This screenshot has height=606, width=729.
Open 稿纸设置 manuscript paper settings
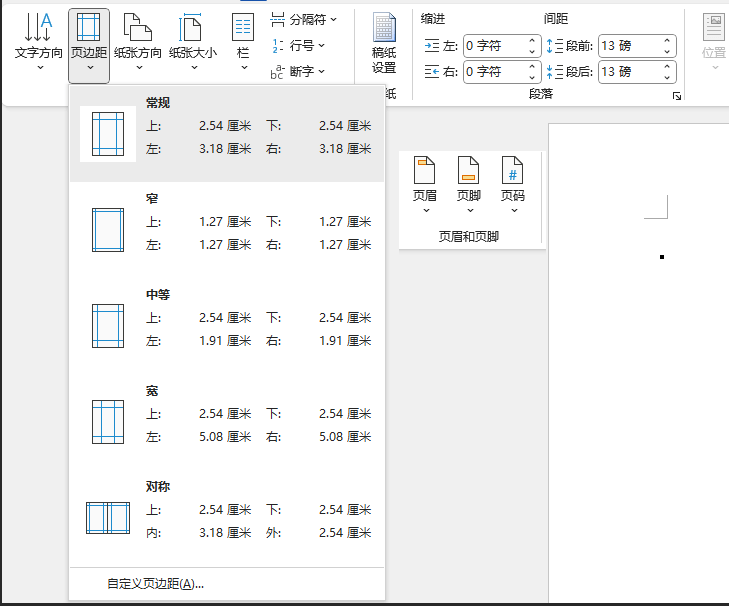point(384,44)
